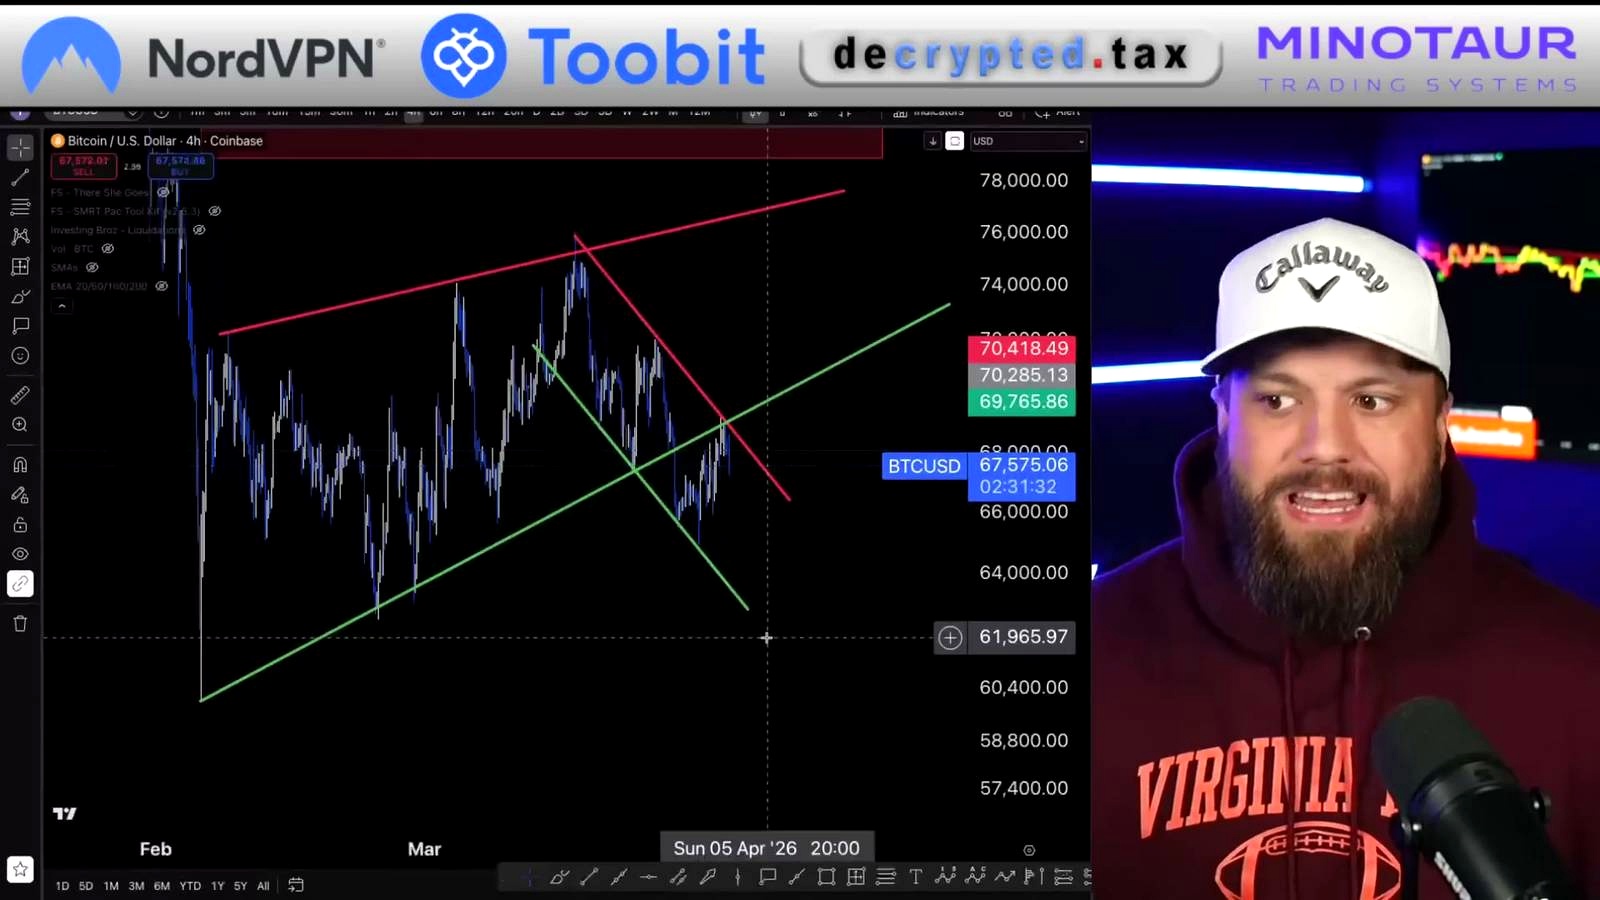This screenshot has height=900, width=1600.
Task: Click the Minotaur Trading Systems banner
Action: click(1417, 58)
